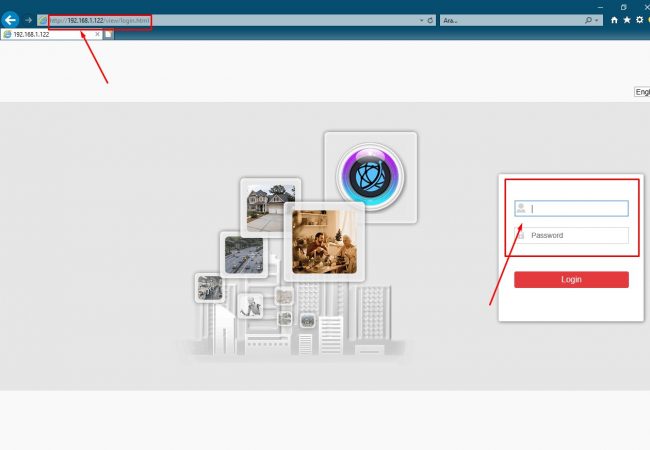
Task: Close the 192.168.1.122 tab
Action: point(97,34)
